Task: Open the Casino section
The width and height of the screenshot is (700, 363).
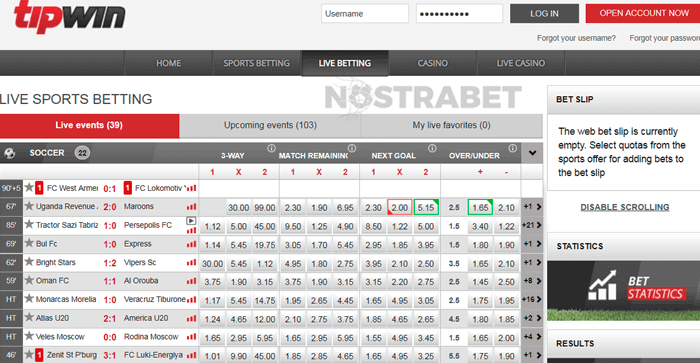Action: tap(433, 63)
